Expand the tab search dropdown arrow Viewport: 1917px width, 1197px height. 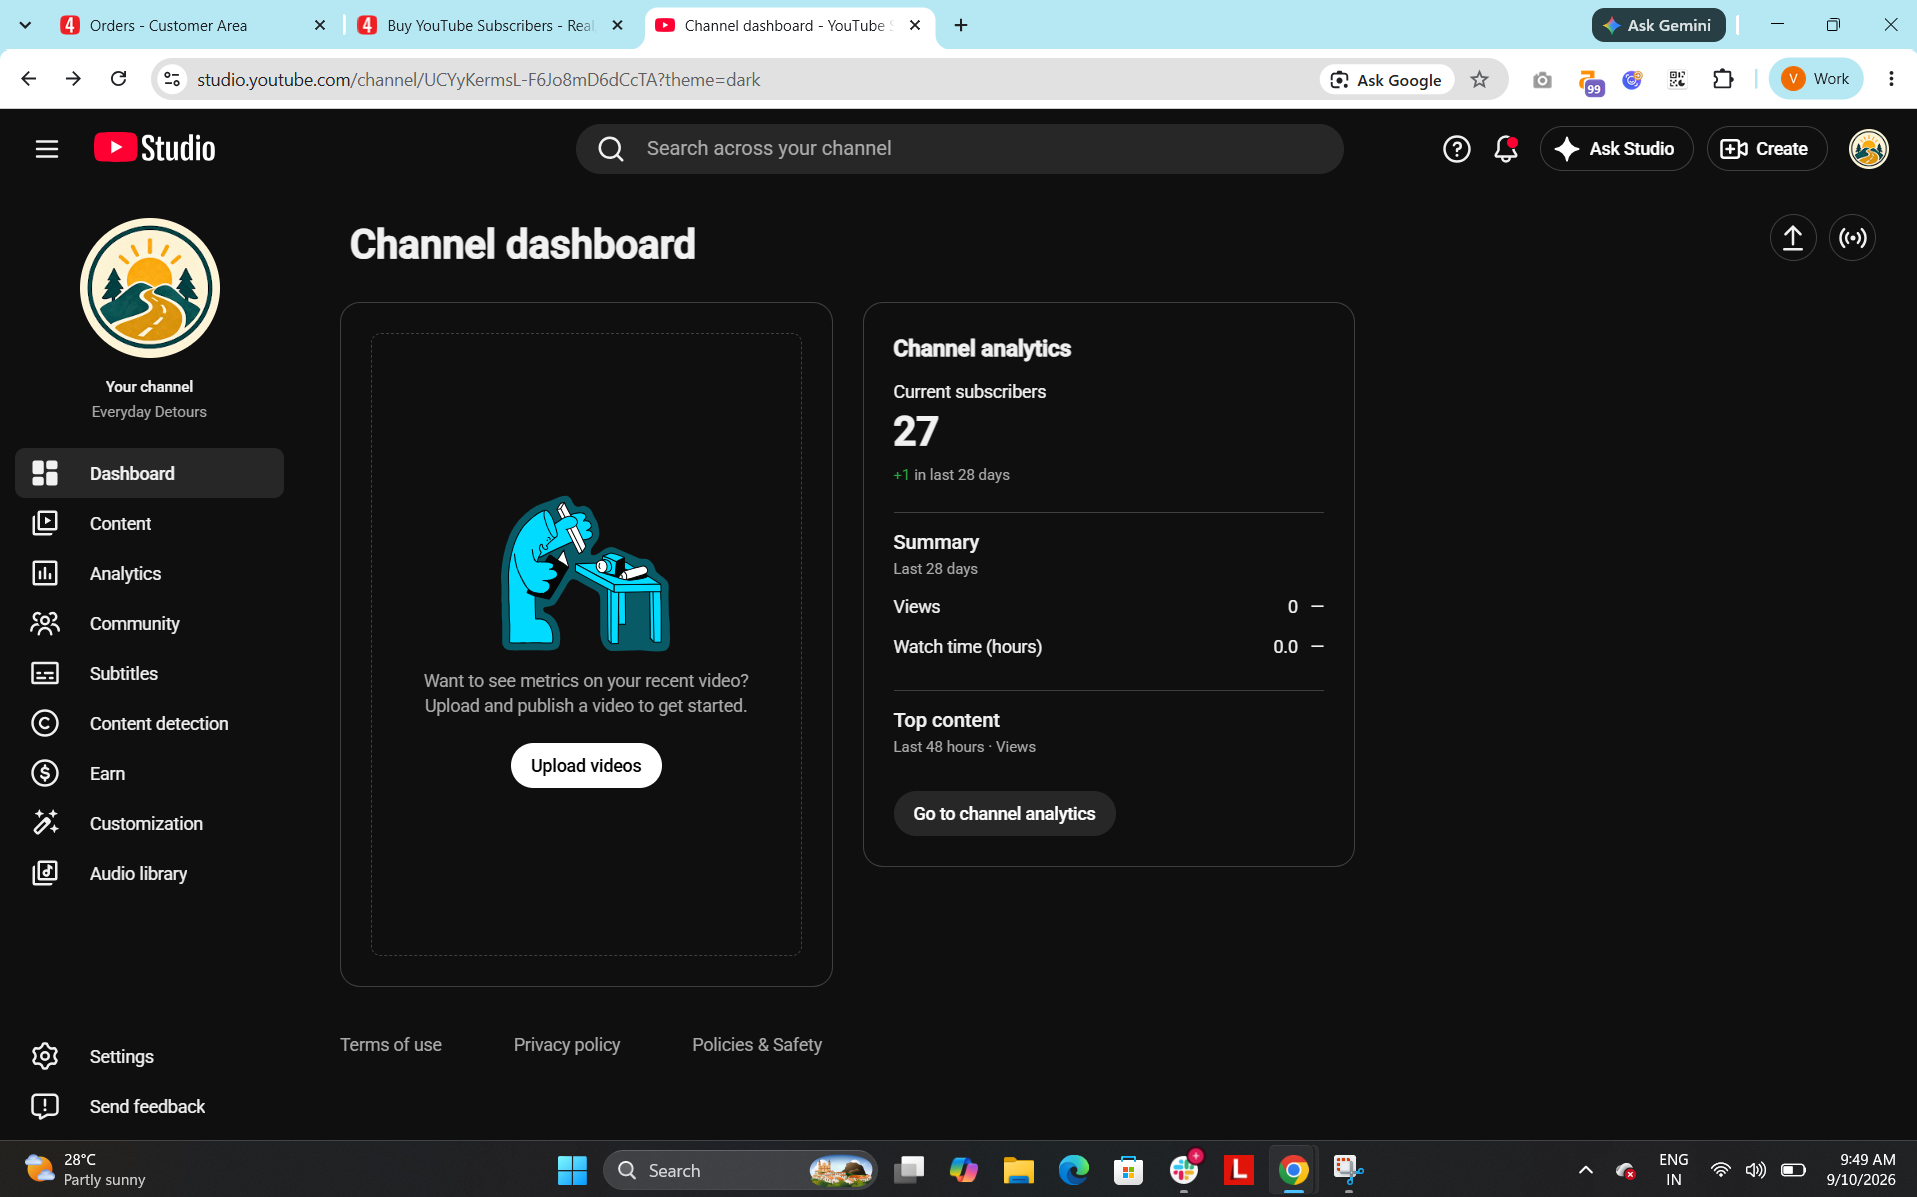tap(25, 25)
